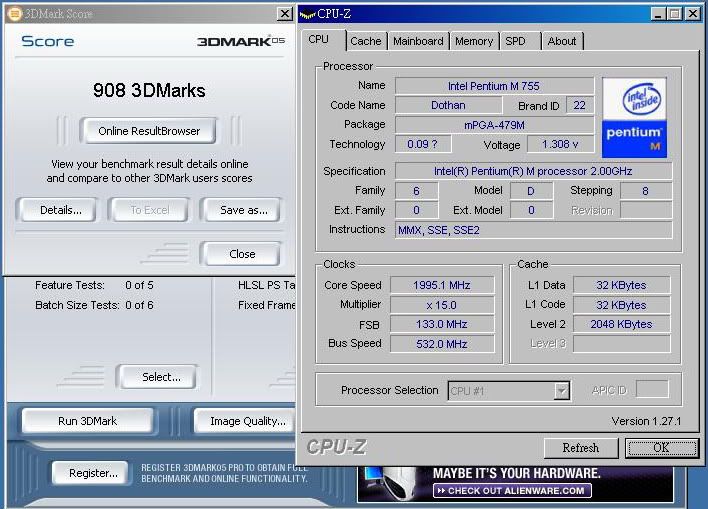Click the L1 Code value 32 KBytes
Screen dimensions: 708x509
click(621, 305)
